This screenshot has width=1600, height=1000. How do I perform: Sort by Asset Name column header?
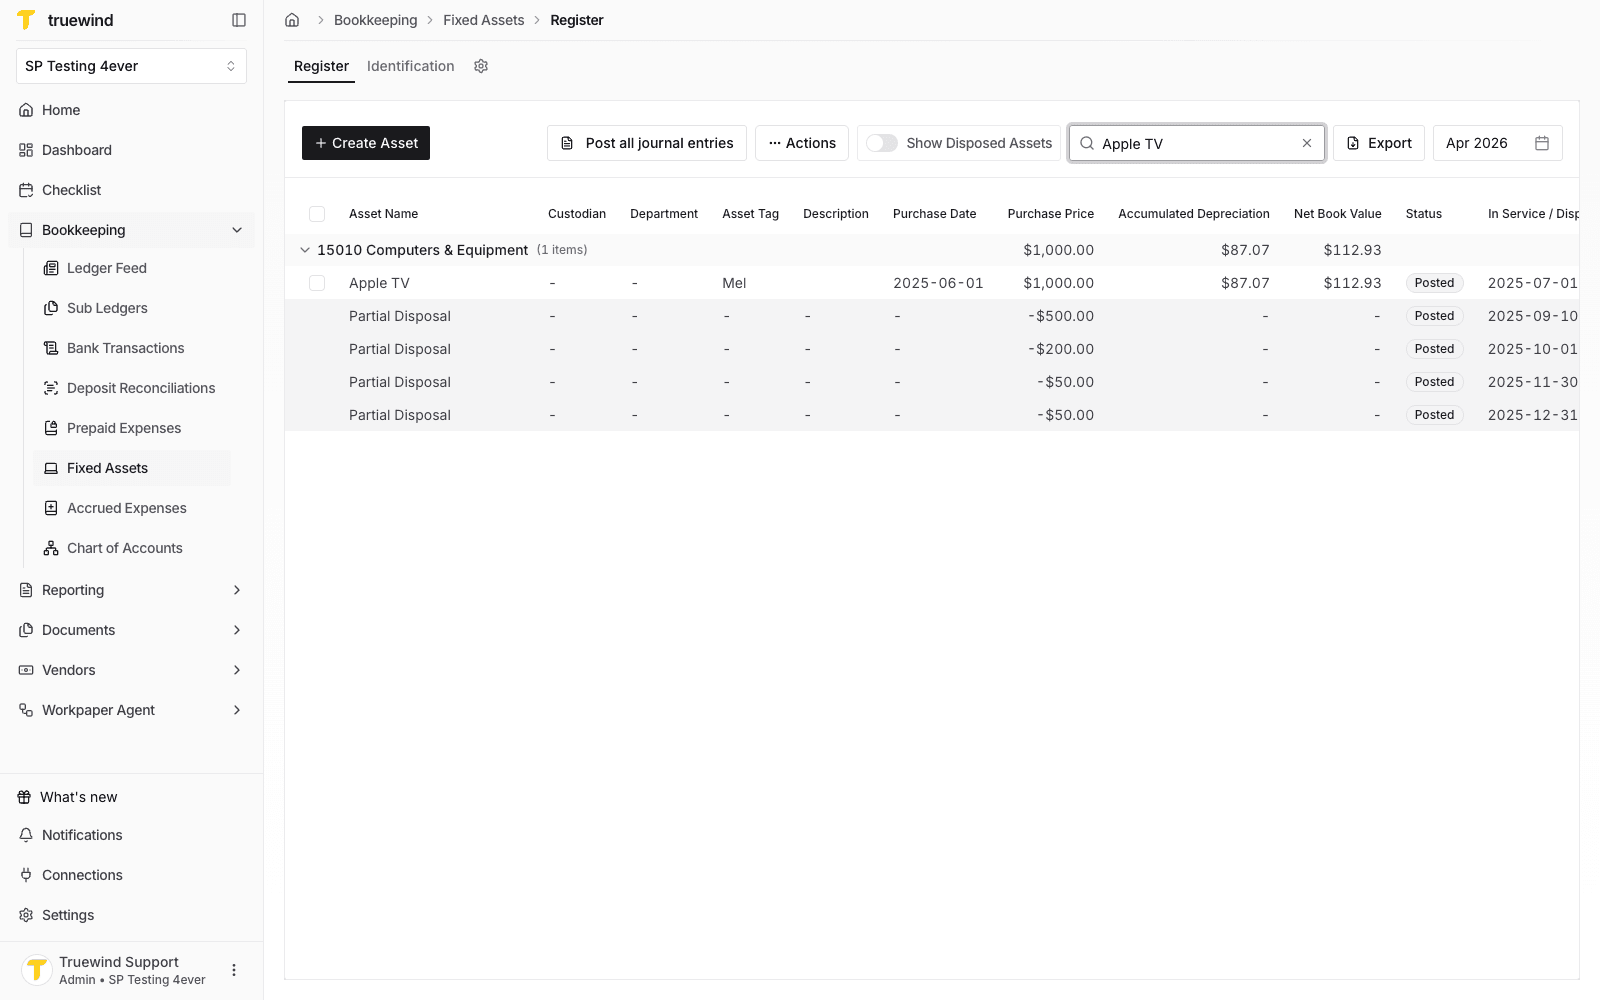point(383,214)
